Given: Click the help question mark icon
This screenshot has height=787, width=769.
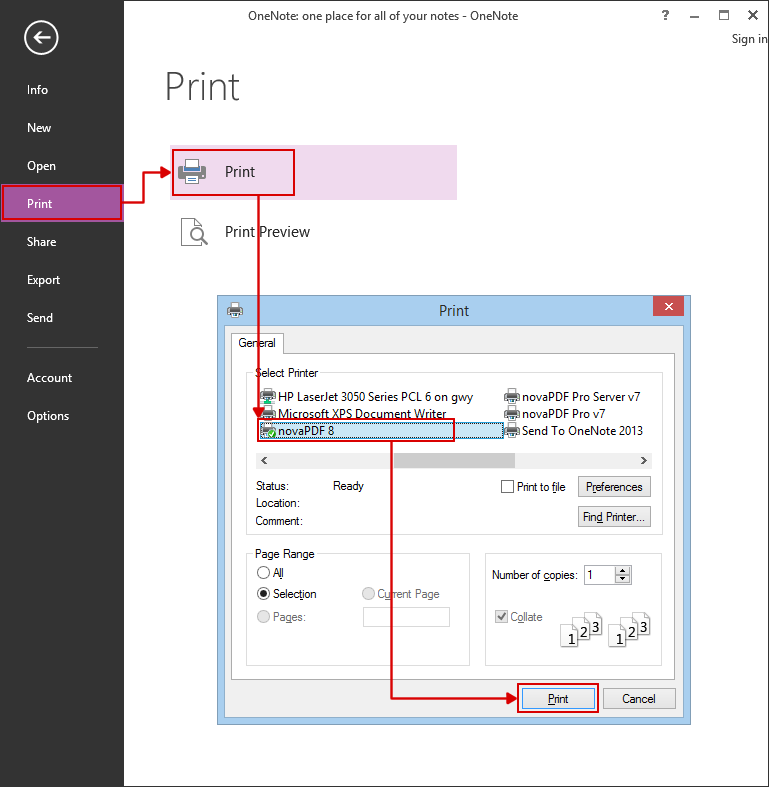Looking at the screenshot, I should (665, 15).
